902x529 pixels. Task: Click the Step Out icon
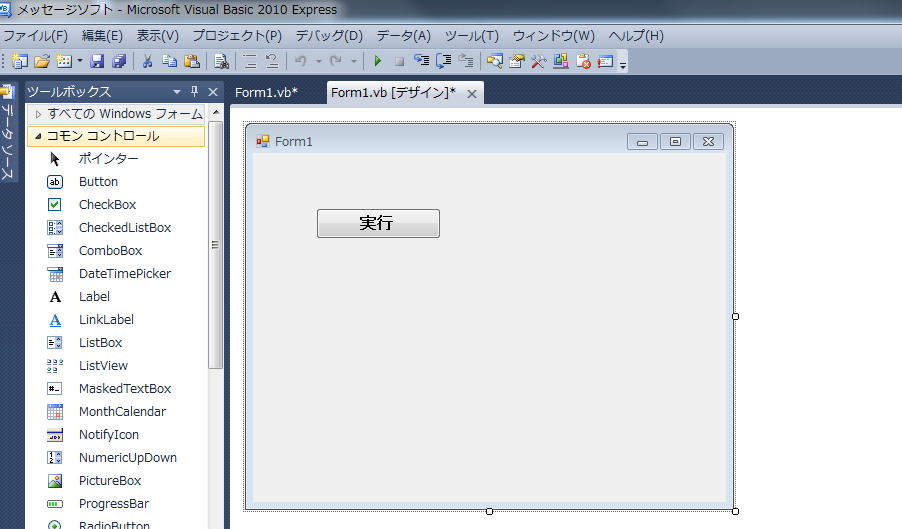click(x=465, y=61)
